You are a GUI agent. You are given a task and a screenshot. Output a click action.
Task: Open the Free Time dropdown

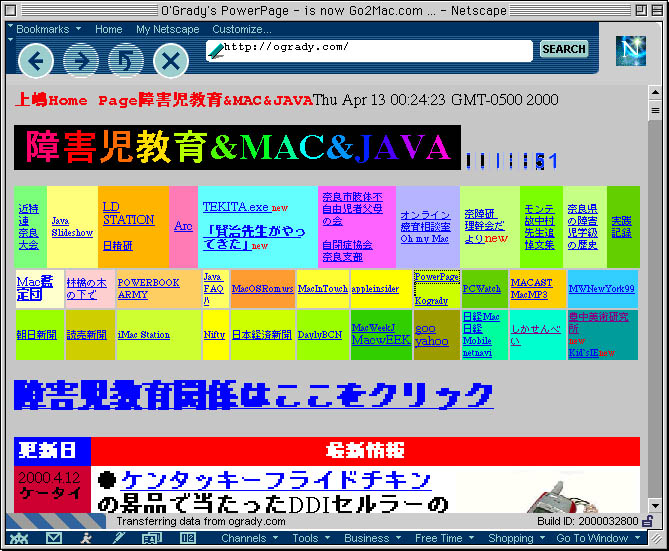point(445,538)
